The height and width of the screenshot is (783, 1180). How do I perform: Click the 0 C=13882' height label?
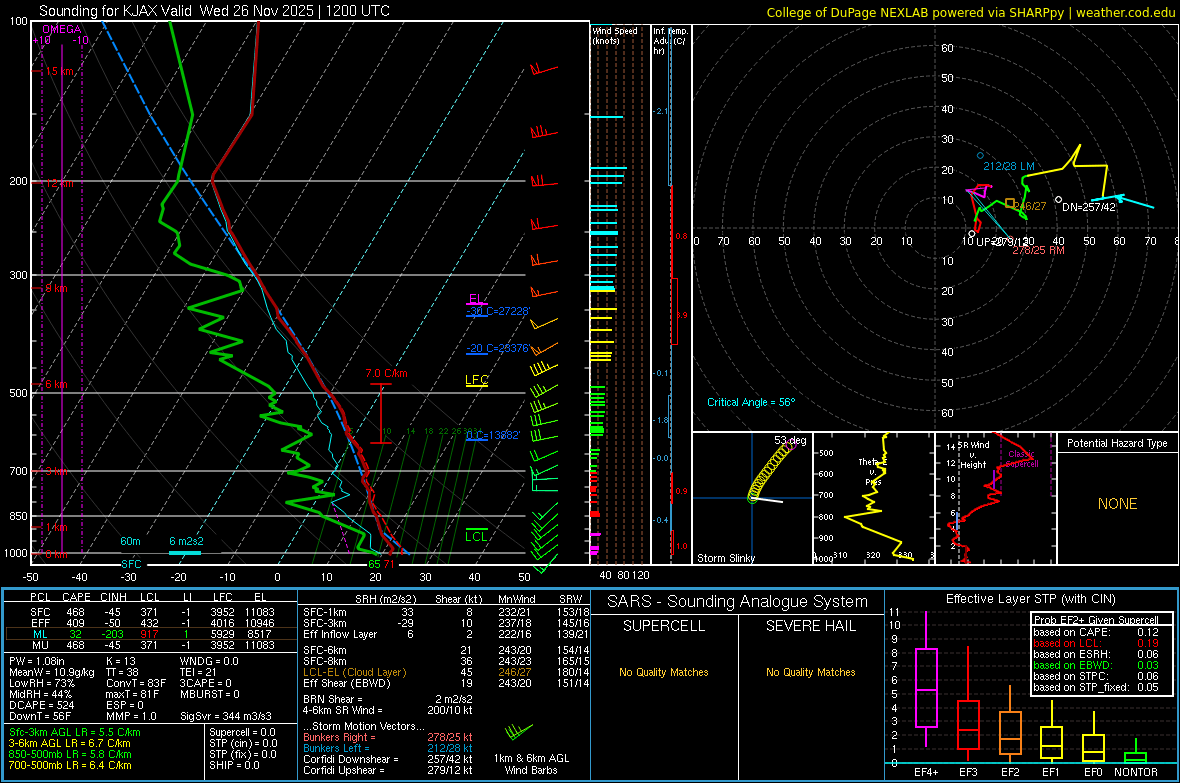pyautogui.click(x=493, y=435)
